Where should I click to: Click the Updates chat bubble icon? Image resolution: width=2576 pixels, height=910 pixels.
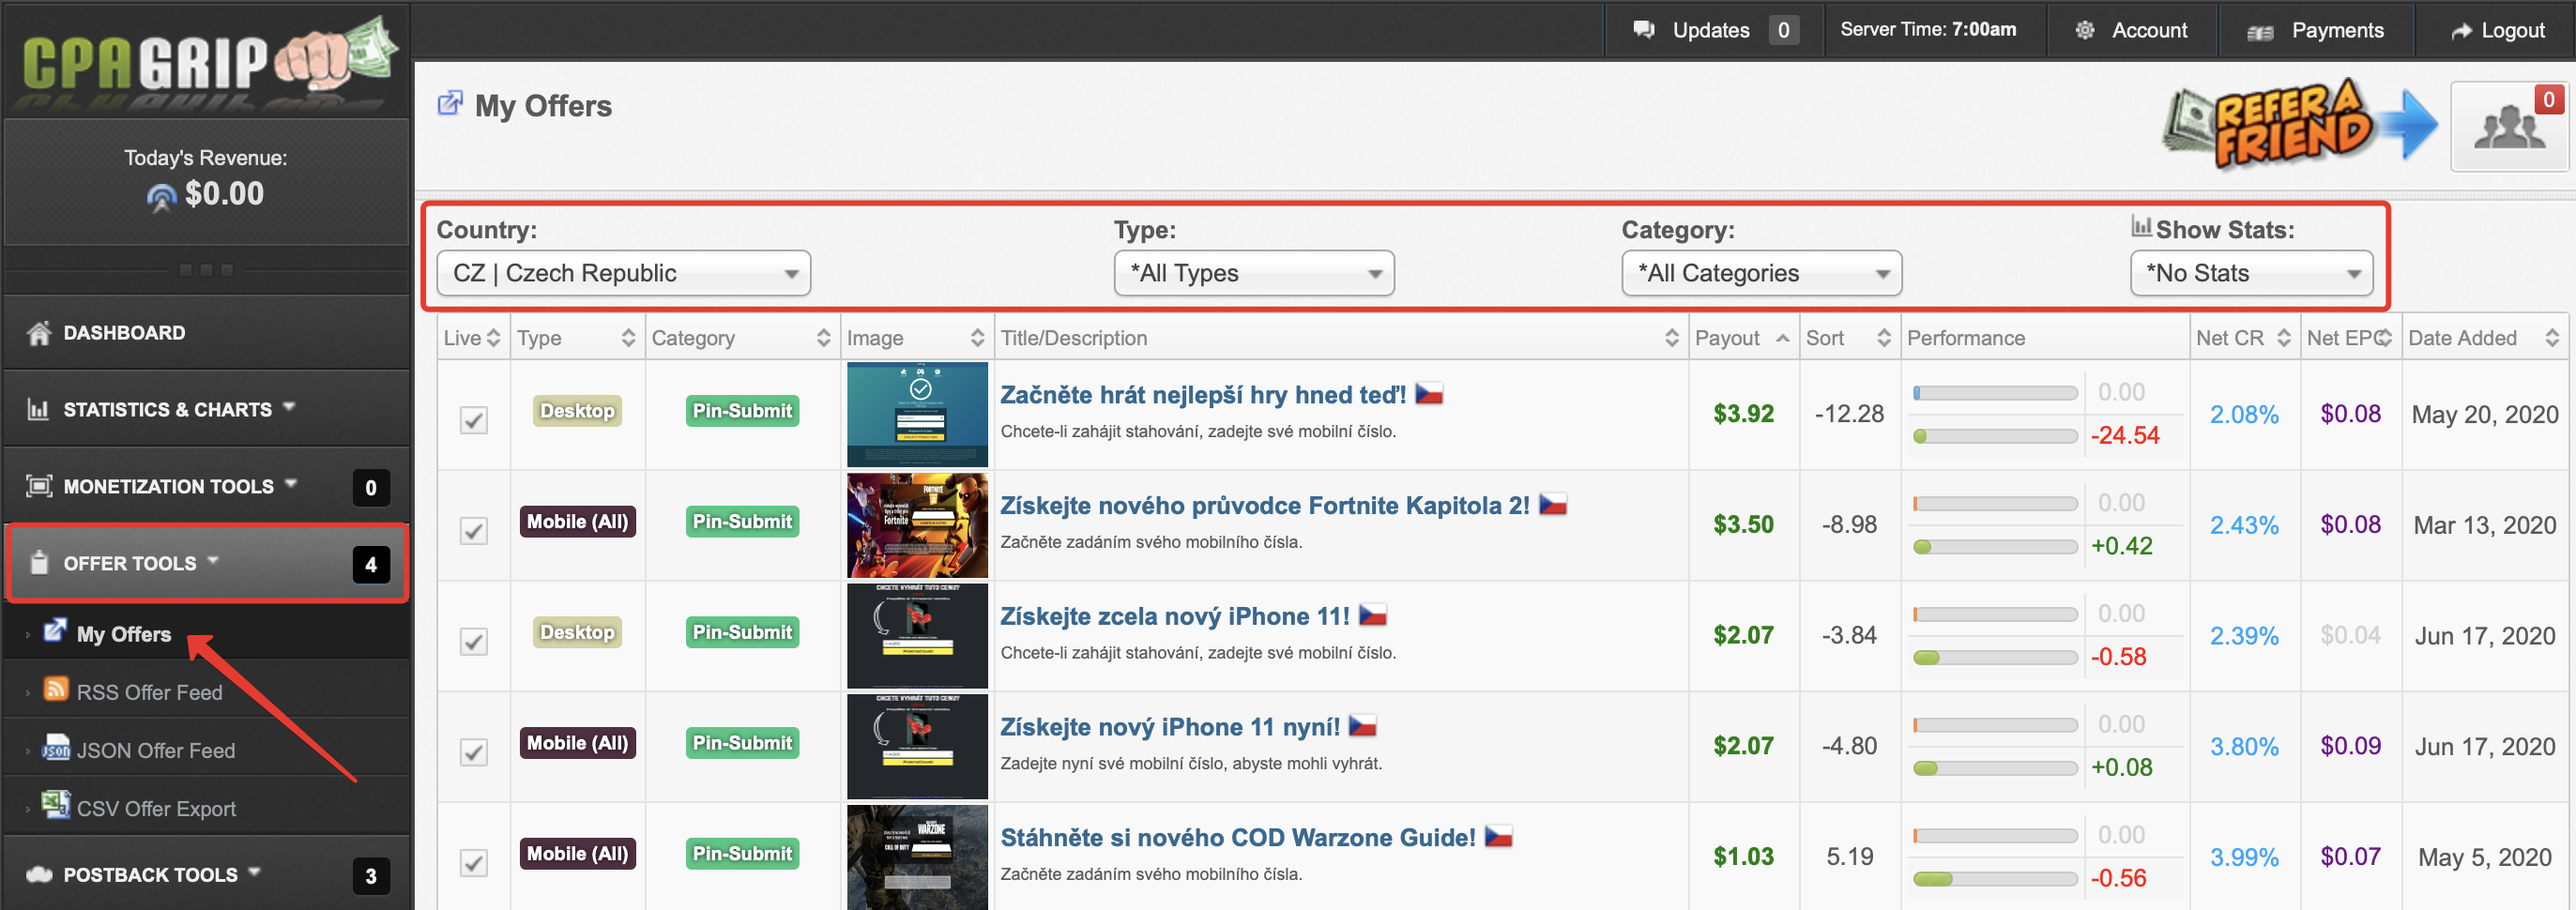pos(1643,30)
